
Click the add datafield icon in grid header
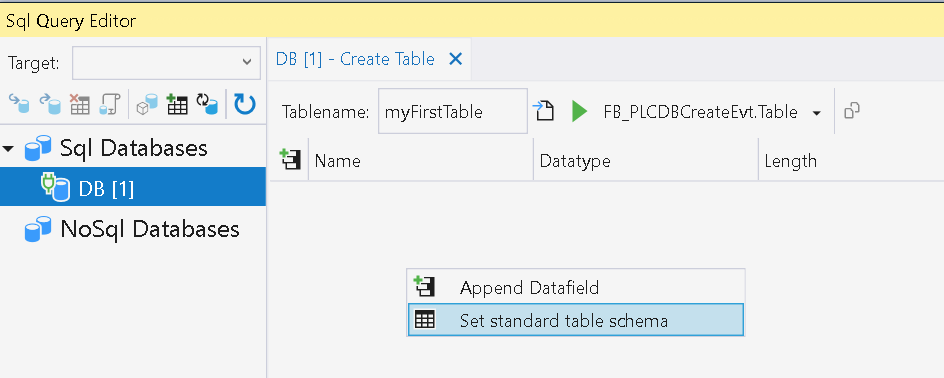pyautogui.click(x=290, y=160)
